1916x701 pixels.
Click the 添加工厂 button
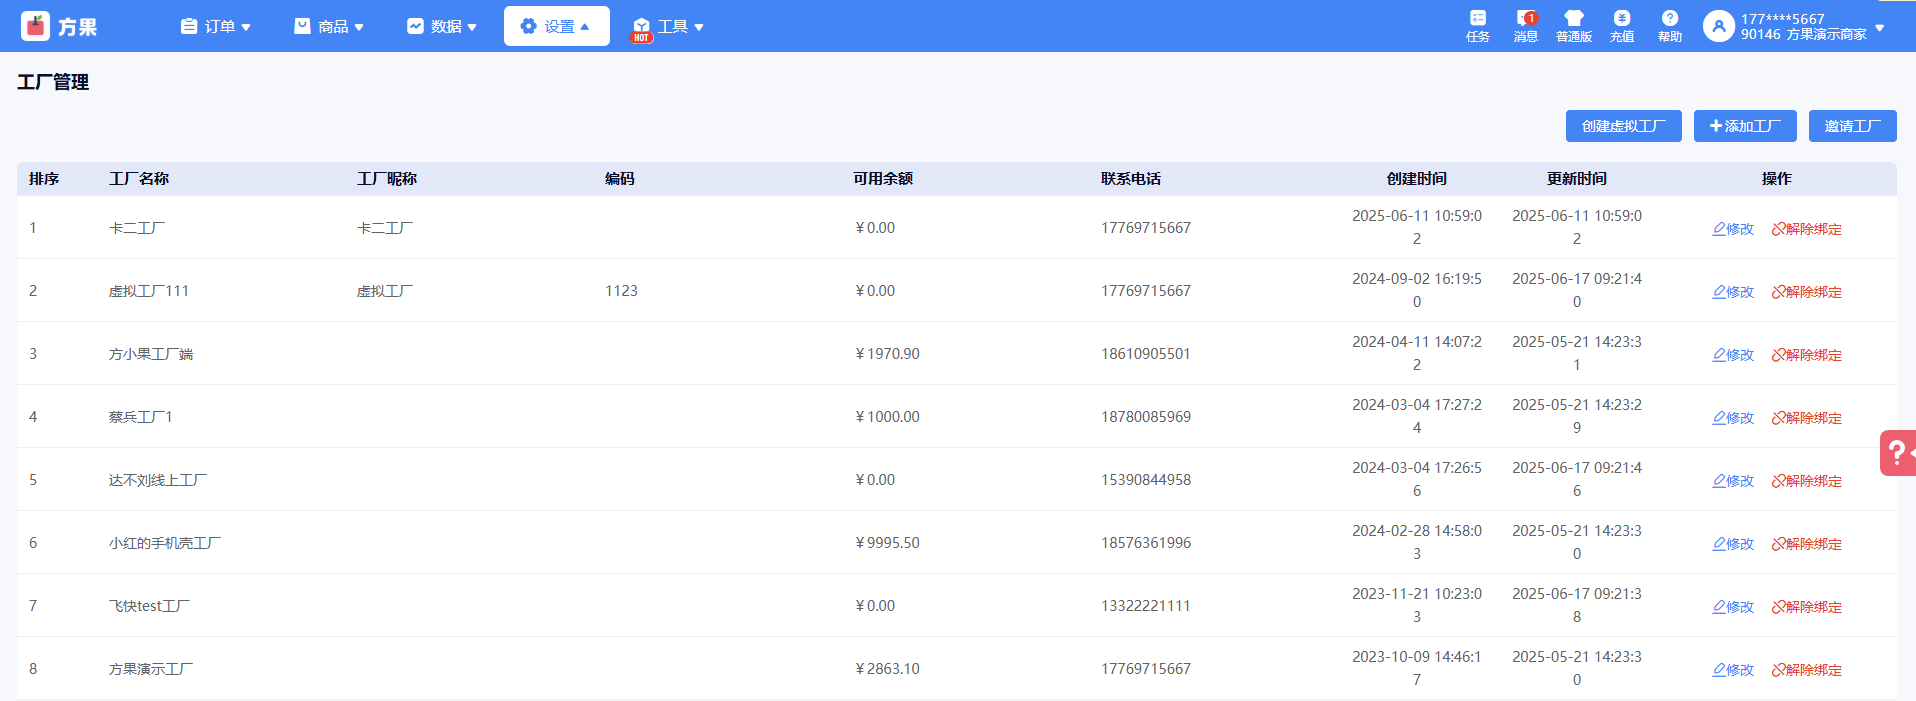click(x=1744, y=126)
